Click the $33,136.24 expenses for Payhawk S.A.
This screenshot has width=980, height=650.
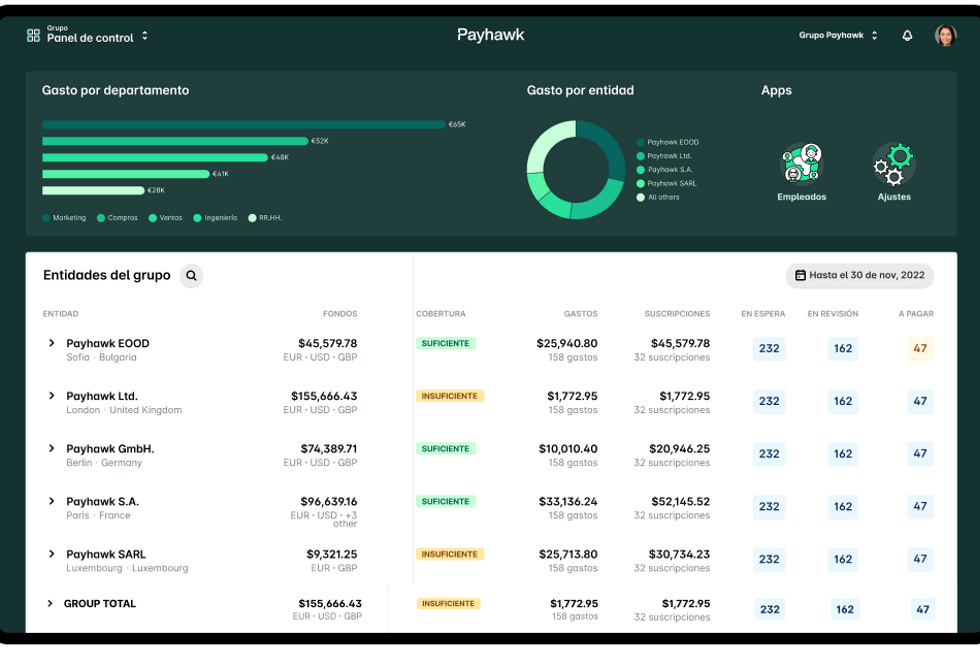tap(568, 501)
